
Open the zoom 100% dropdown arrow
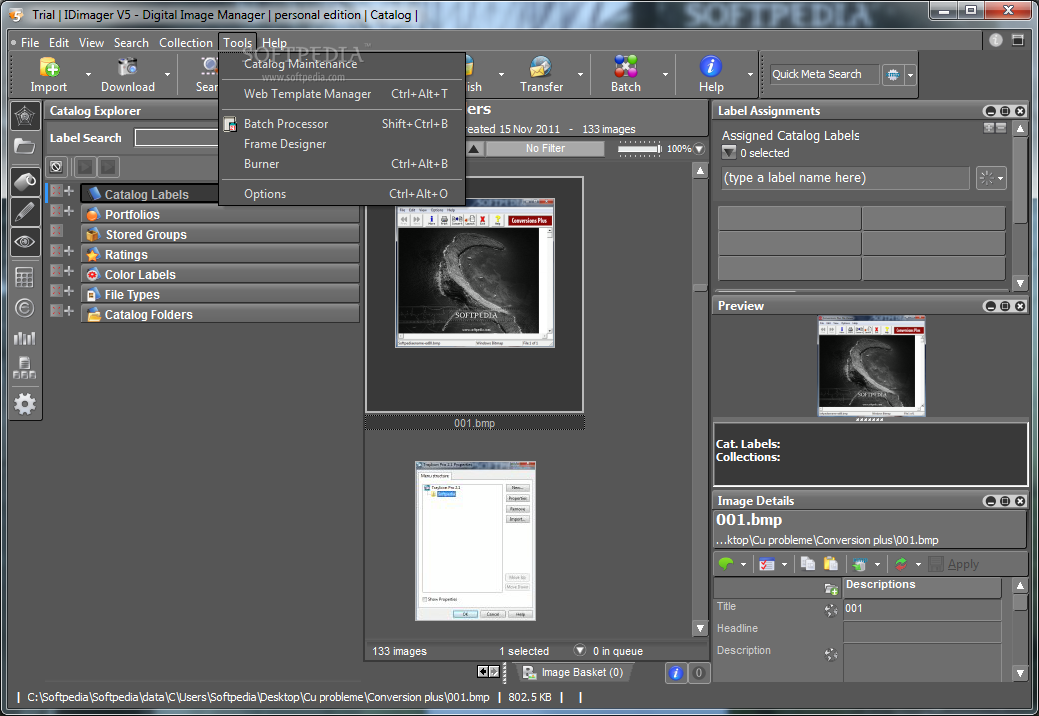click(699, 149)
